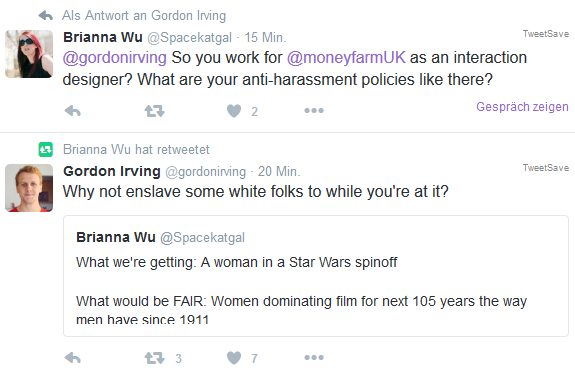Viewport: 575px width, 370px height.
Task: Click TweetSave on Gordon Irving's tweet
Action: tap(546, 168)
